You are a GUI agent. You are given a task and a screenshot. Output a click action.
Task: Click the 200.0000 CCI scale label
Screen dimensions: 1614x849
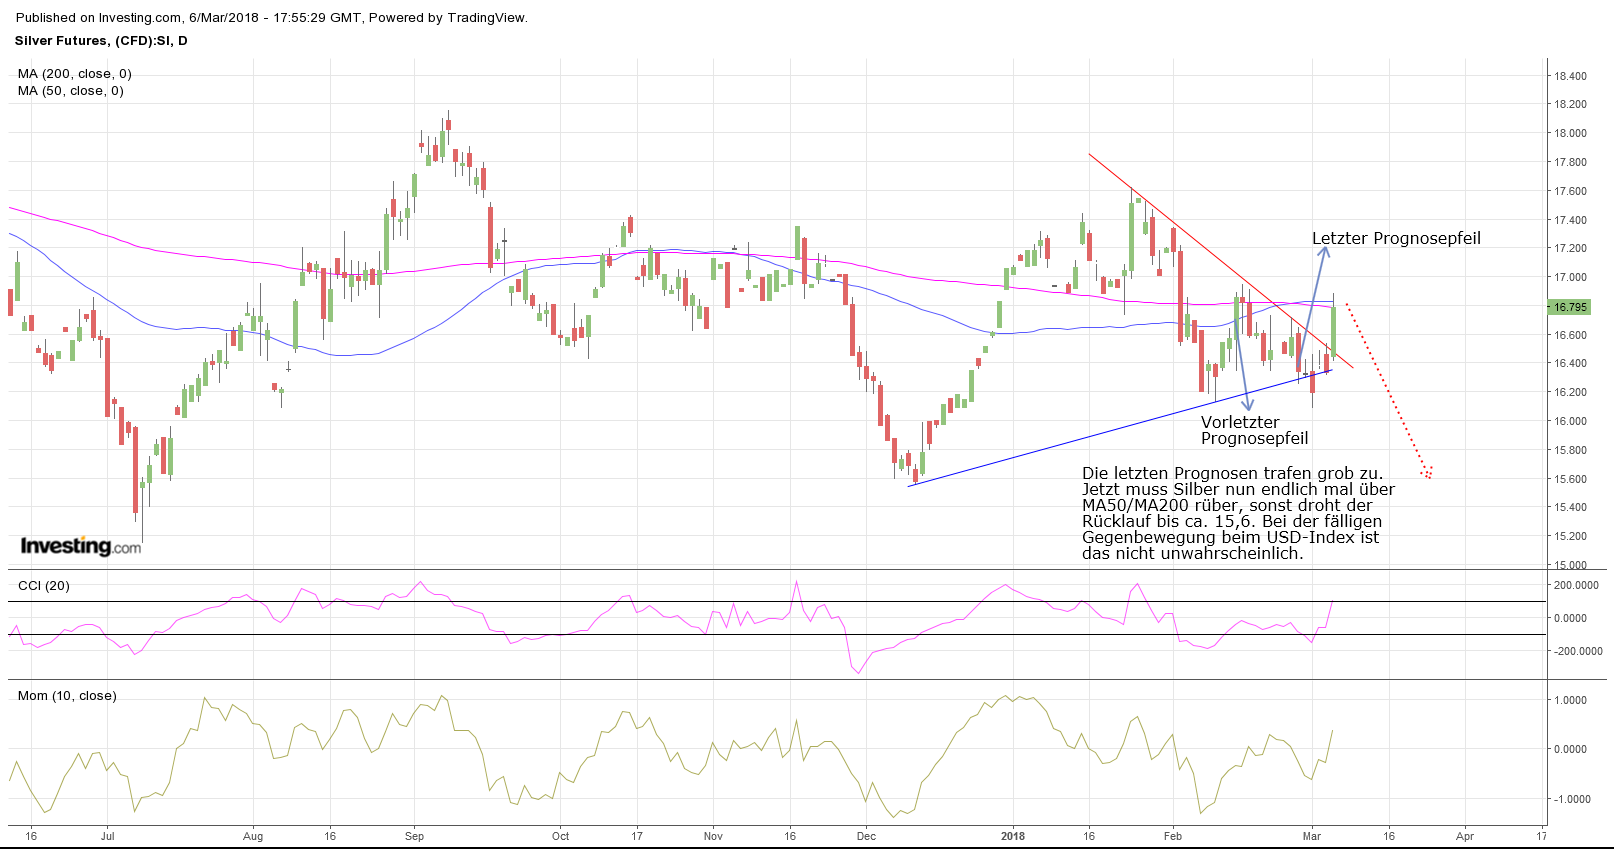1577,586
